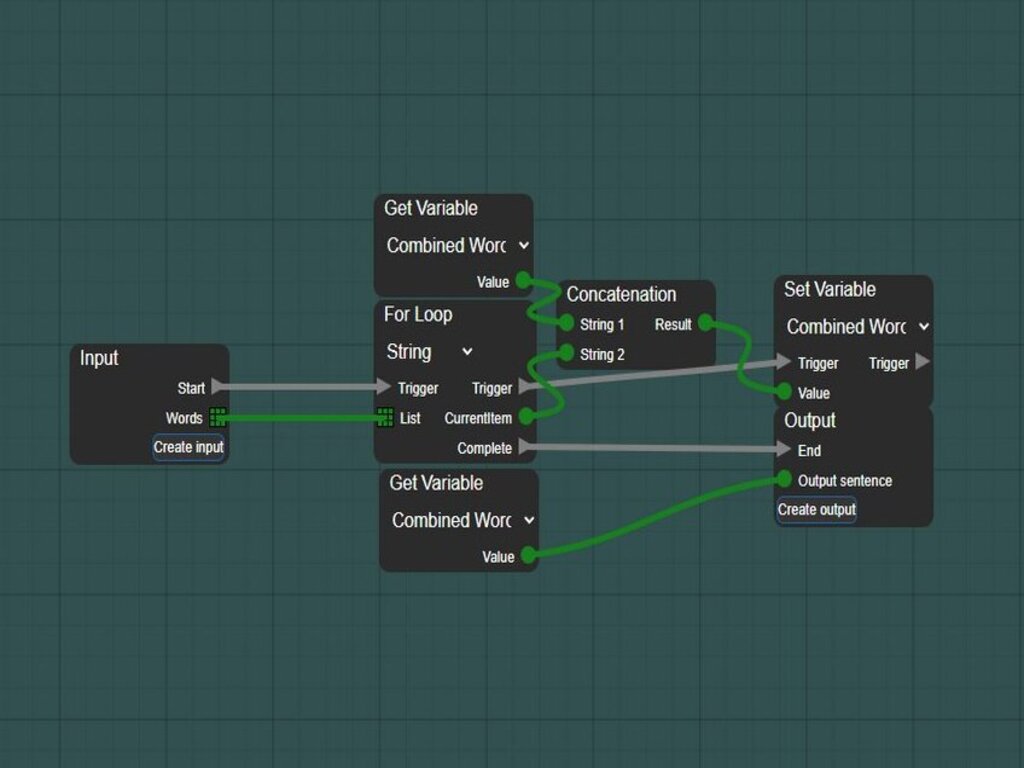
Task: Click the Result label in Concatenation
Action: click(673, 325)
